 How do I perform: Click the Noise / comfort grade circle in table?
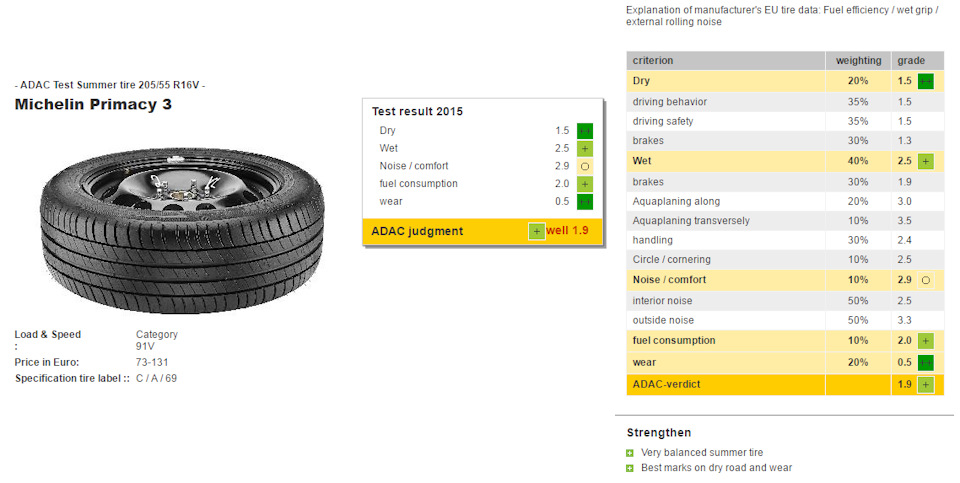(x=926, y=280)
